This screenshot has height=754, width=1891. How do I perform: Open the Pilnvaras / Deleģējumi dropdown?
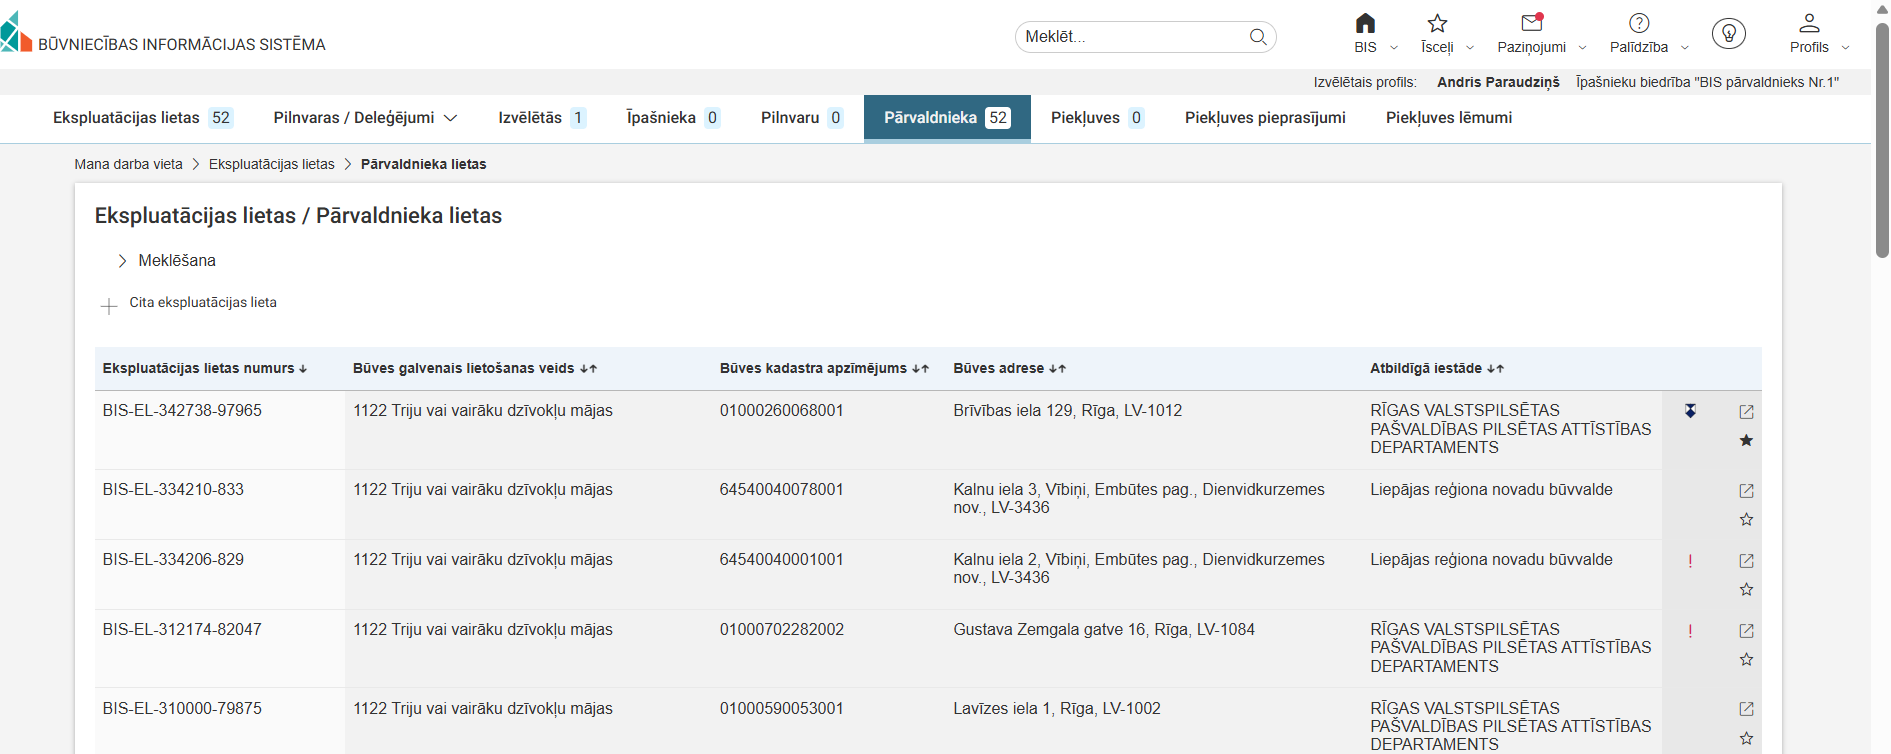coord(365,118)
